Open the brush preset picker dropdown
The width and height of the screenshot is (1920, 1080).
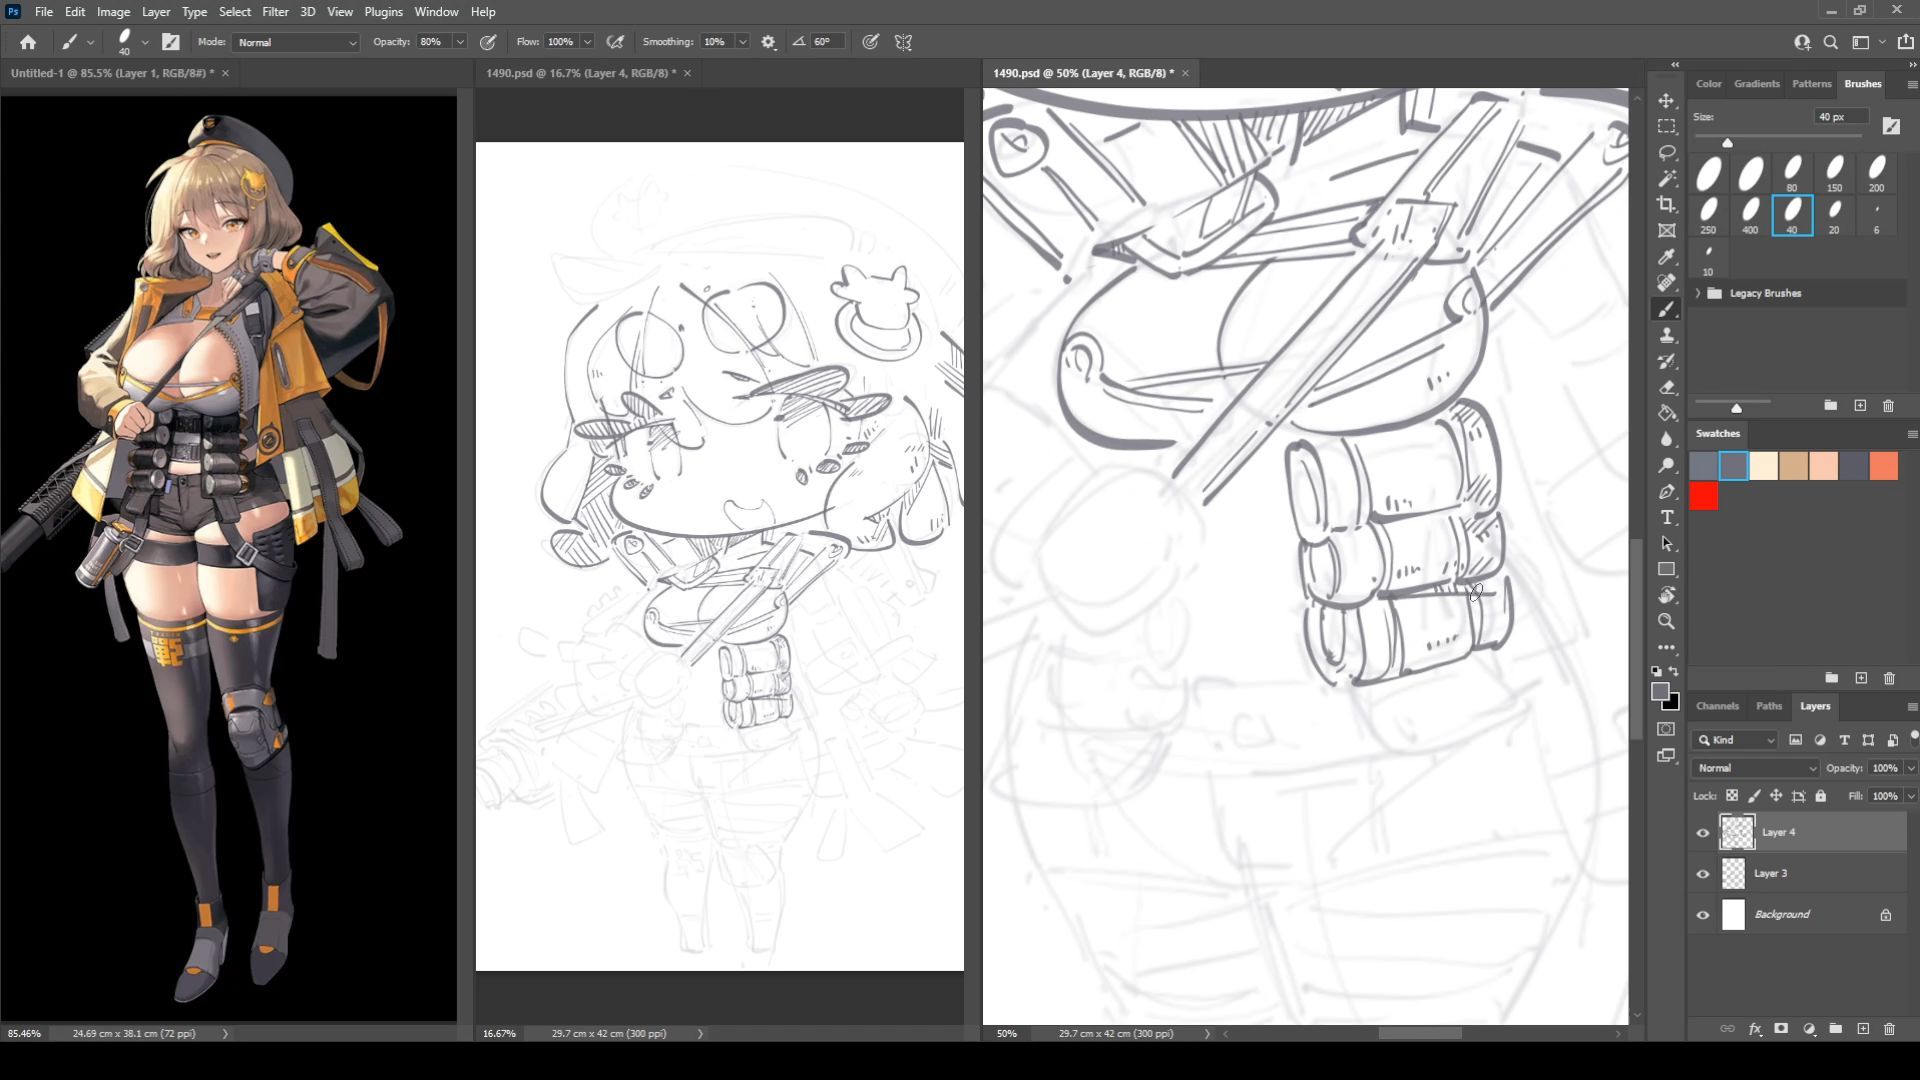[145, 42]
